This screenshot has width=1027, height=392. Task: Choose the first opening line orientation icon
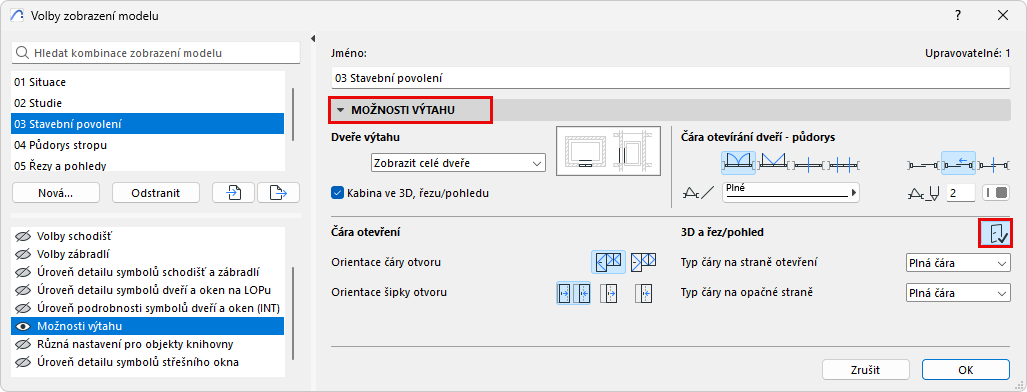(x=608, y=262)
